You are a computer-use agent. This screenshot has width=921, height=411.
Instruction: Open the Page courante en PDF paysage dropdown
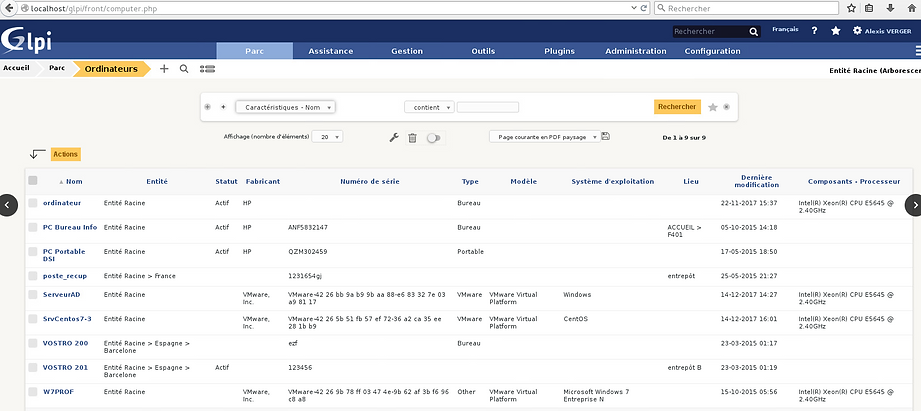(x=545, y=137)
